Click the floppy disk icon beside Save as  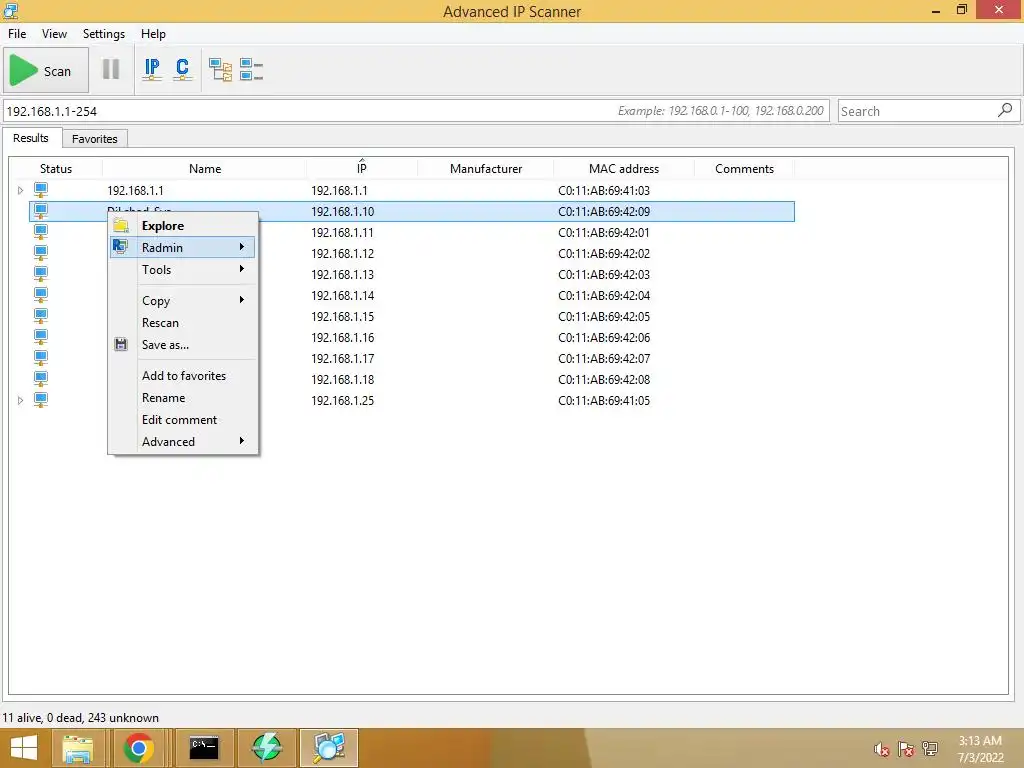pos(121,344)
